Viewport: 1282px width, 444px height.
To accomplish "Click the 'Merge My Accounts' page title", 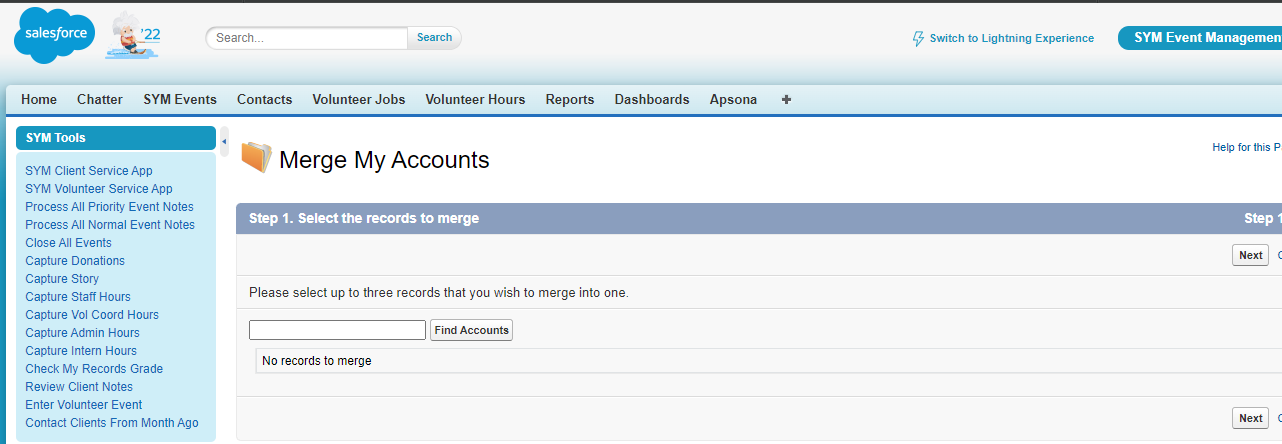I will pyautogui.click(x=384, y=160).
